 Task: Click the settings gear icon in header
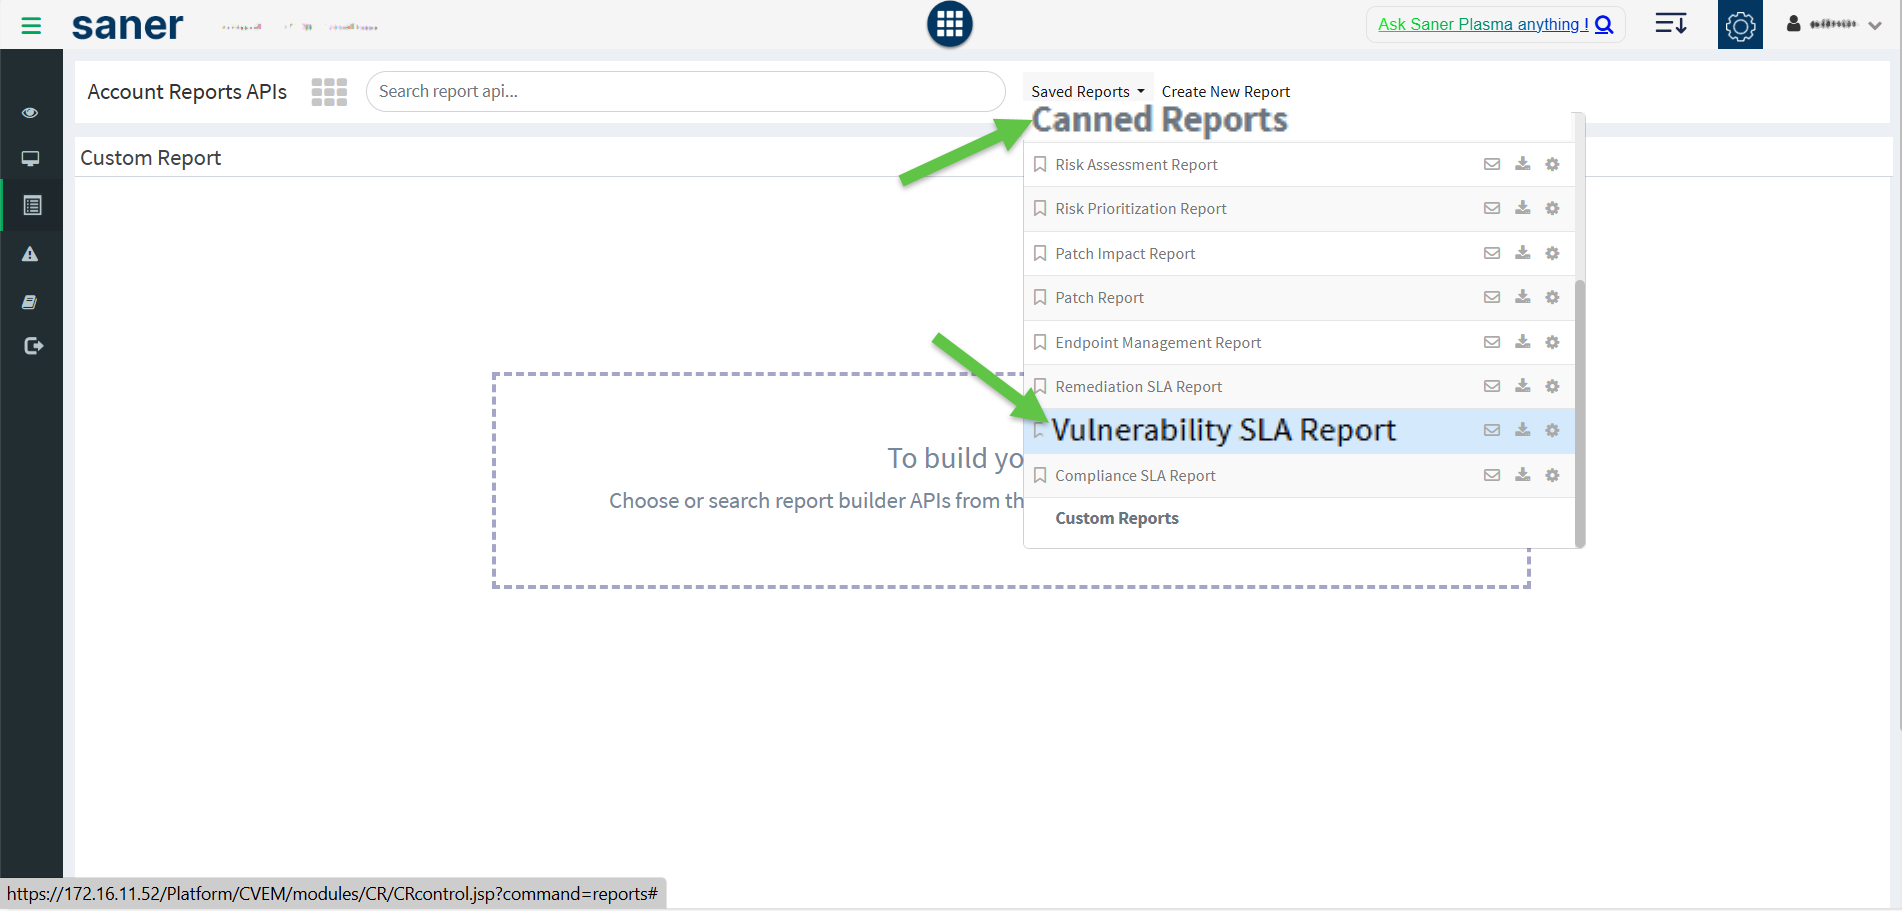(x=1739, y=26)
